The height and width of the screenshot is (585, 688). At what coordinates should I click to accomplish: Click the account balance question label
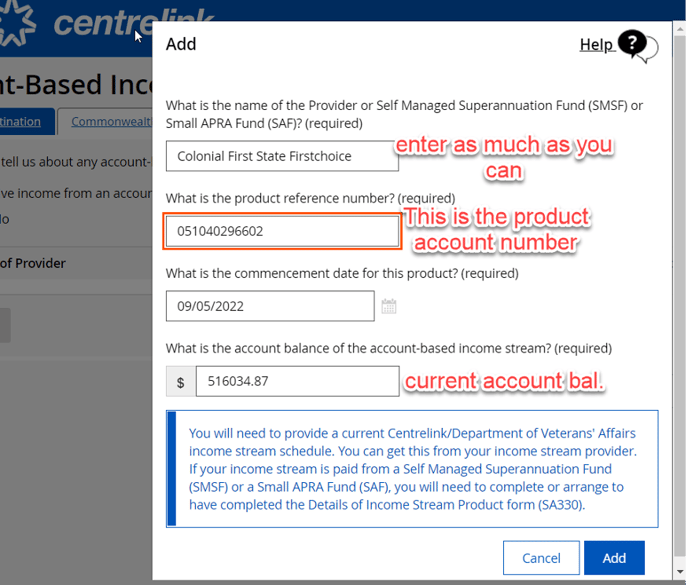(x=388, y=348)
